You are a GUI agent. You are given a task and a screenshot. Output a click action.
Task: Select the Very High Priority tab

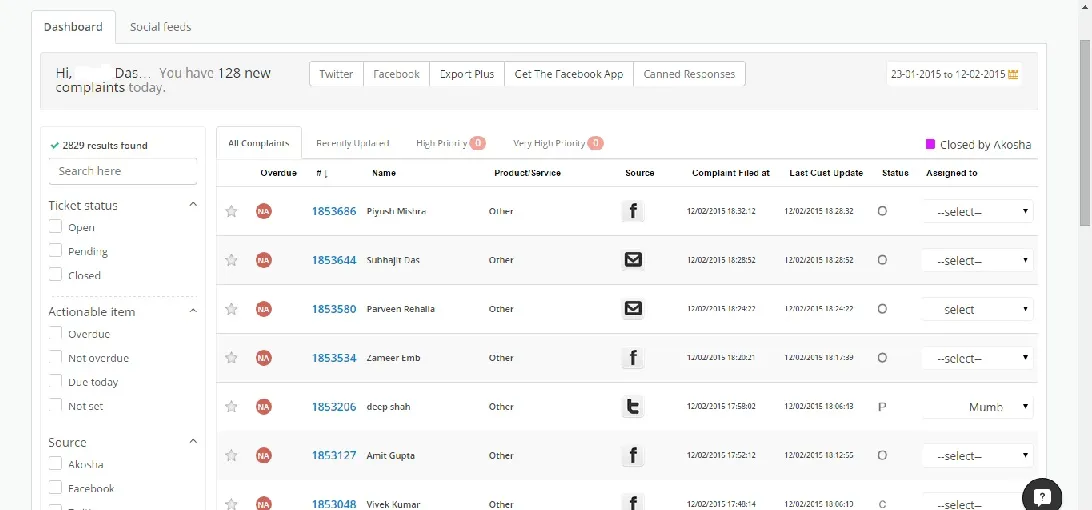click(x=558, y=143)
